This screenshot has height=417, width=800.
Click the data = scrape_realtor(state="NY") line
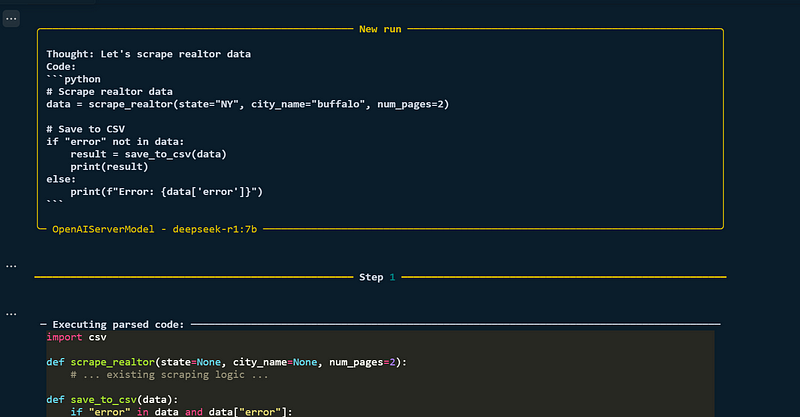click(x=248, y=104)
